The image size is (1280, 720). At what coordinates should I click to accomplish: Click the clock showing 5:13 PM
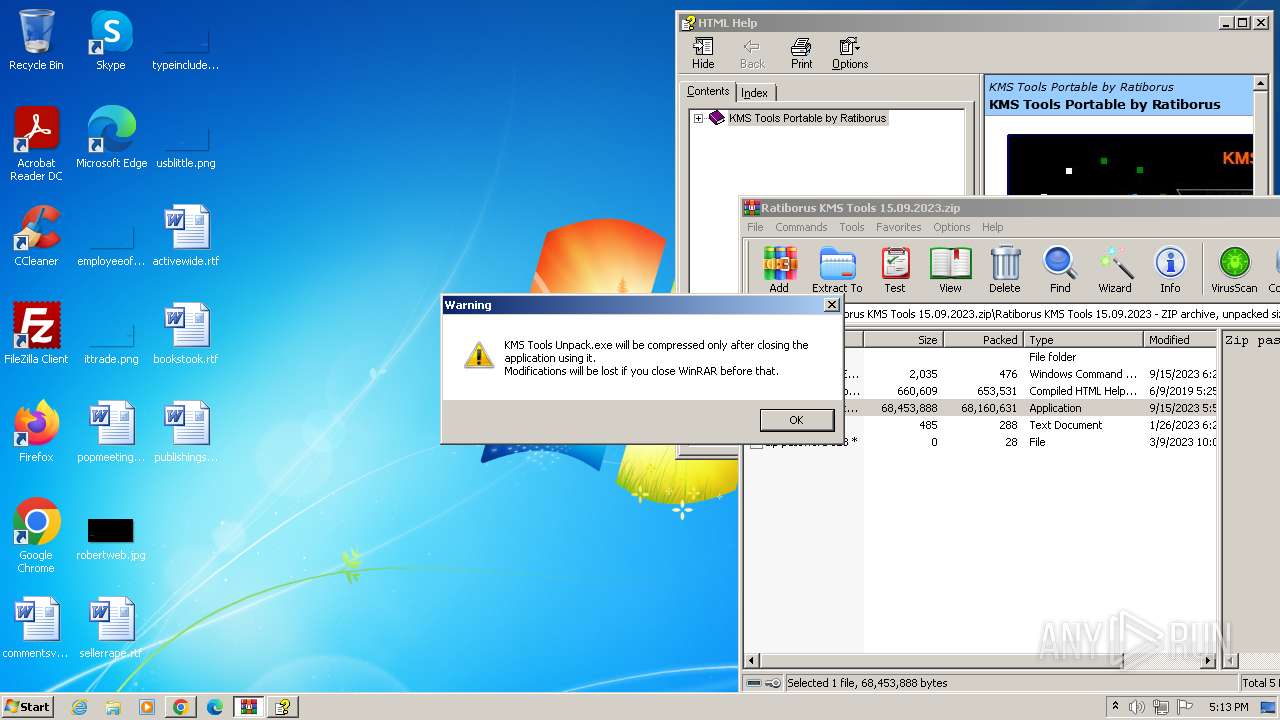1228,707
